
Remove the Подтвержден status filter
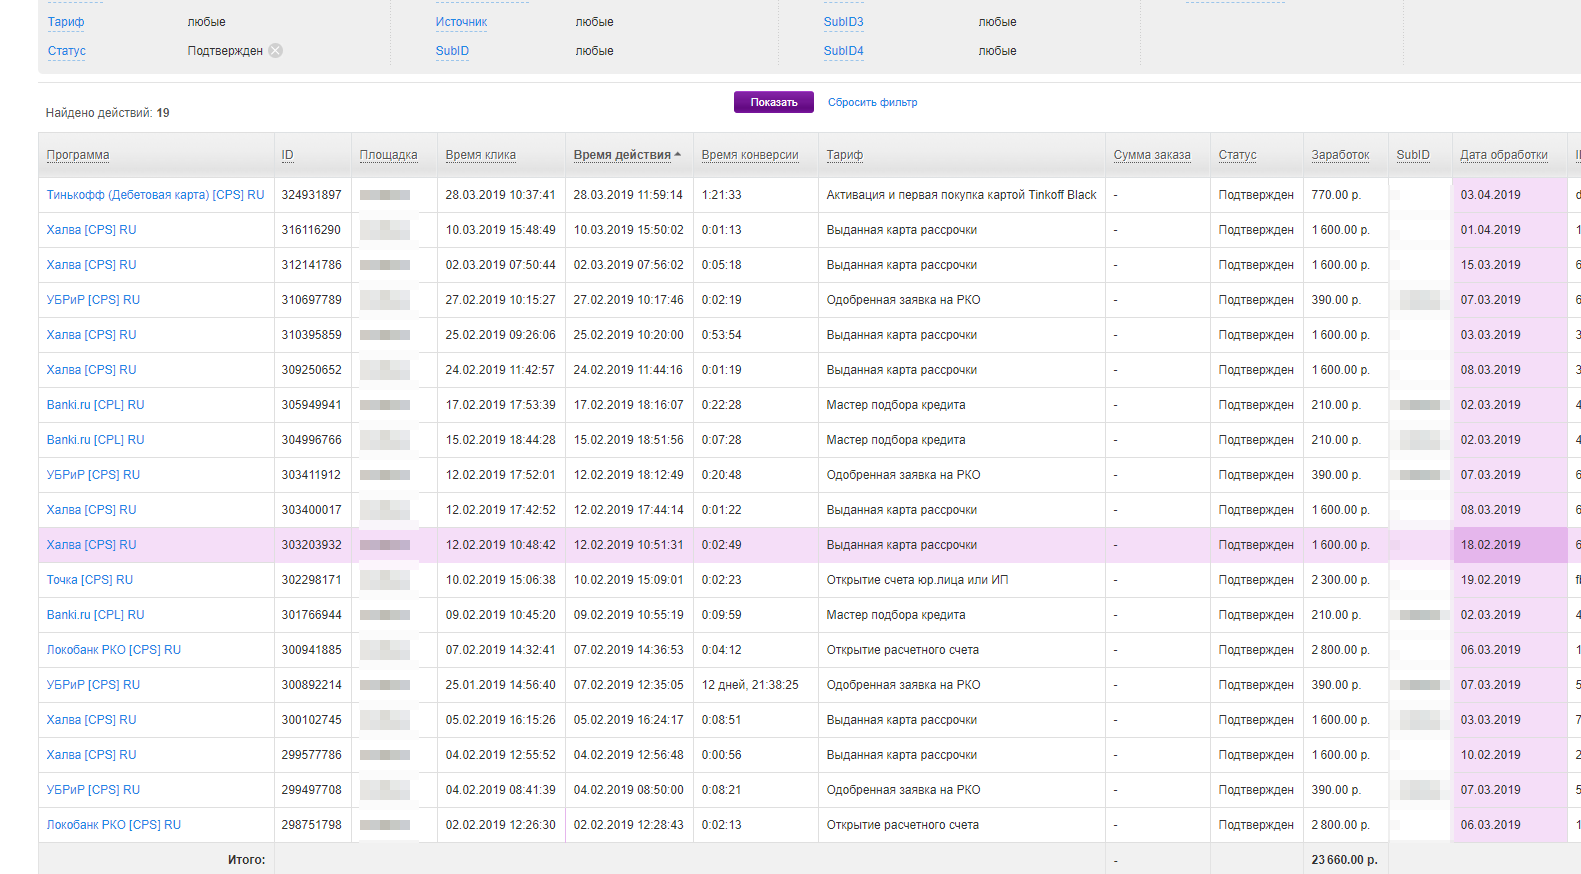click(x=275, y=51)
